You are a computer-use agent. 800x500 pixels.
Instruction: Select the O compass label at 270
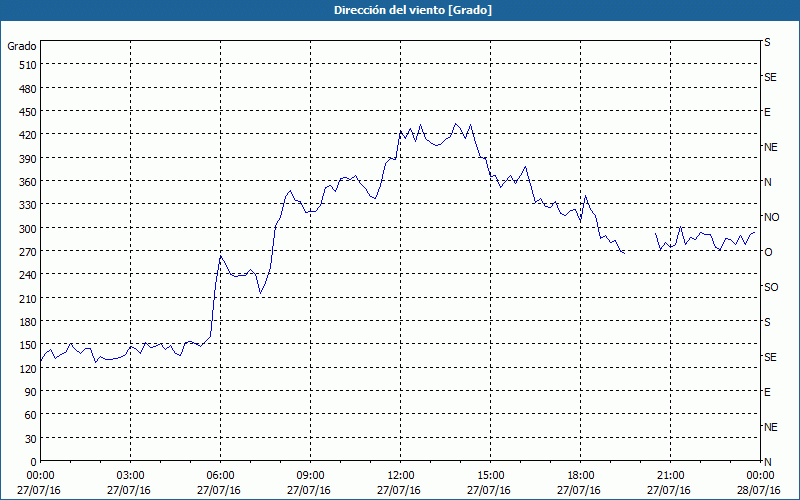(768, 252)
